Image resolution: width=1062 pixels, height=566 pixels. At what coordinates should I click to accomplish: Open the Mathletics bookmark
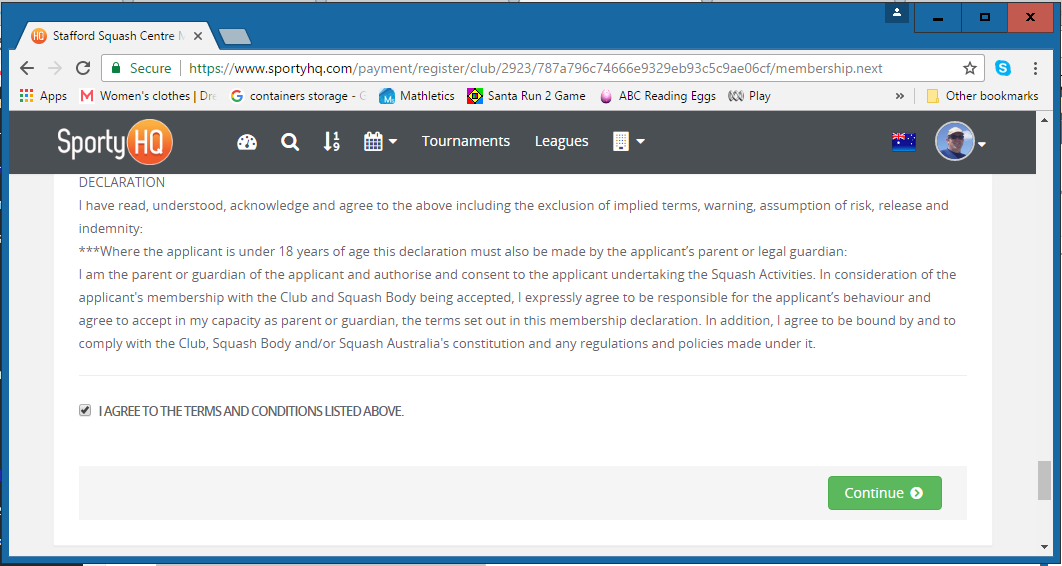(x=417, y=96)
